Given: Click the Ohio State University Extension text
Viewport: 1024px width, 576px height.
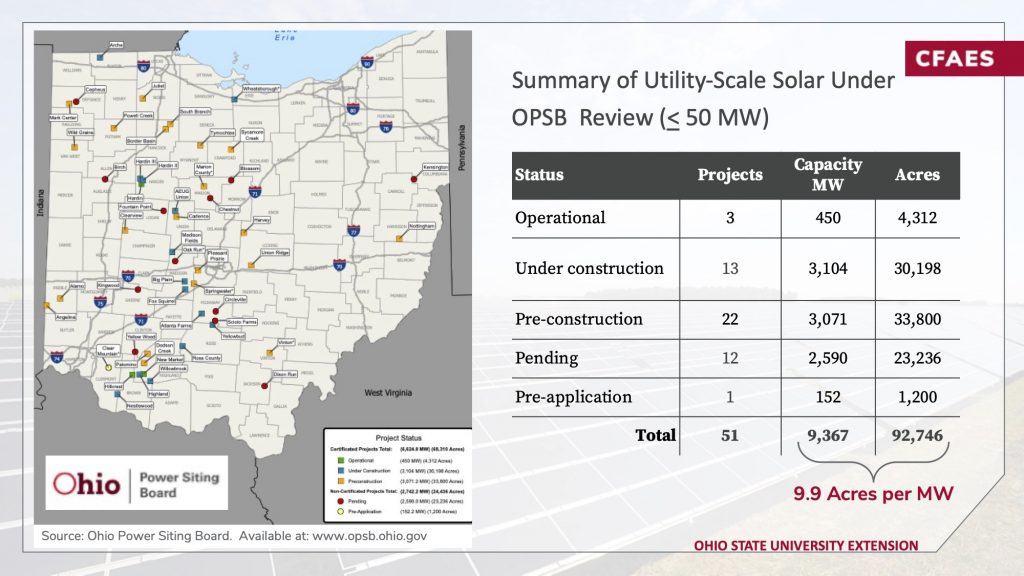Looking at the screenshot, I should click(x=806, y=546).
